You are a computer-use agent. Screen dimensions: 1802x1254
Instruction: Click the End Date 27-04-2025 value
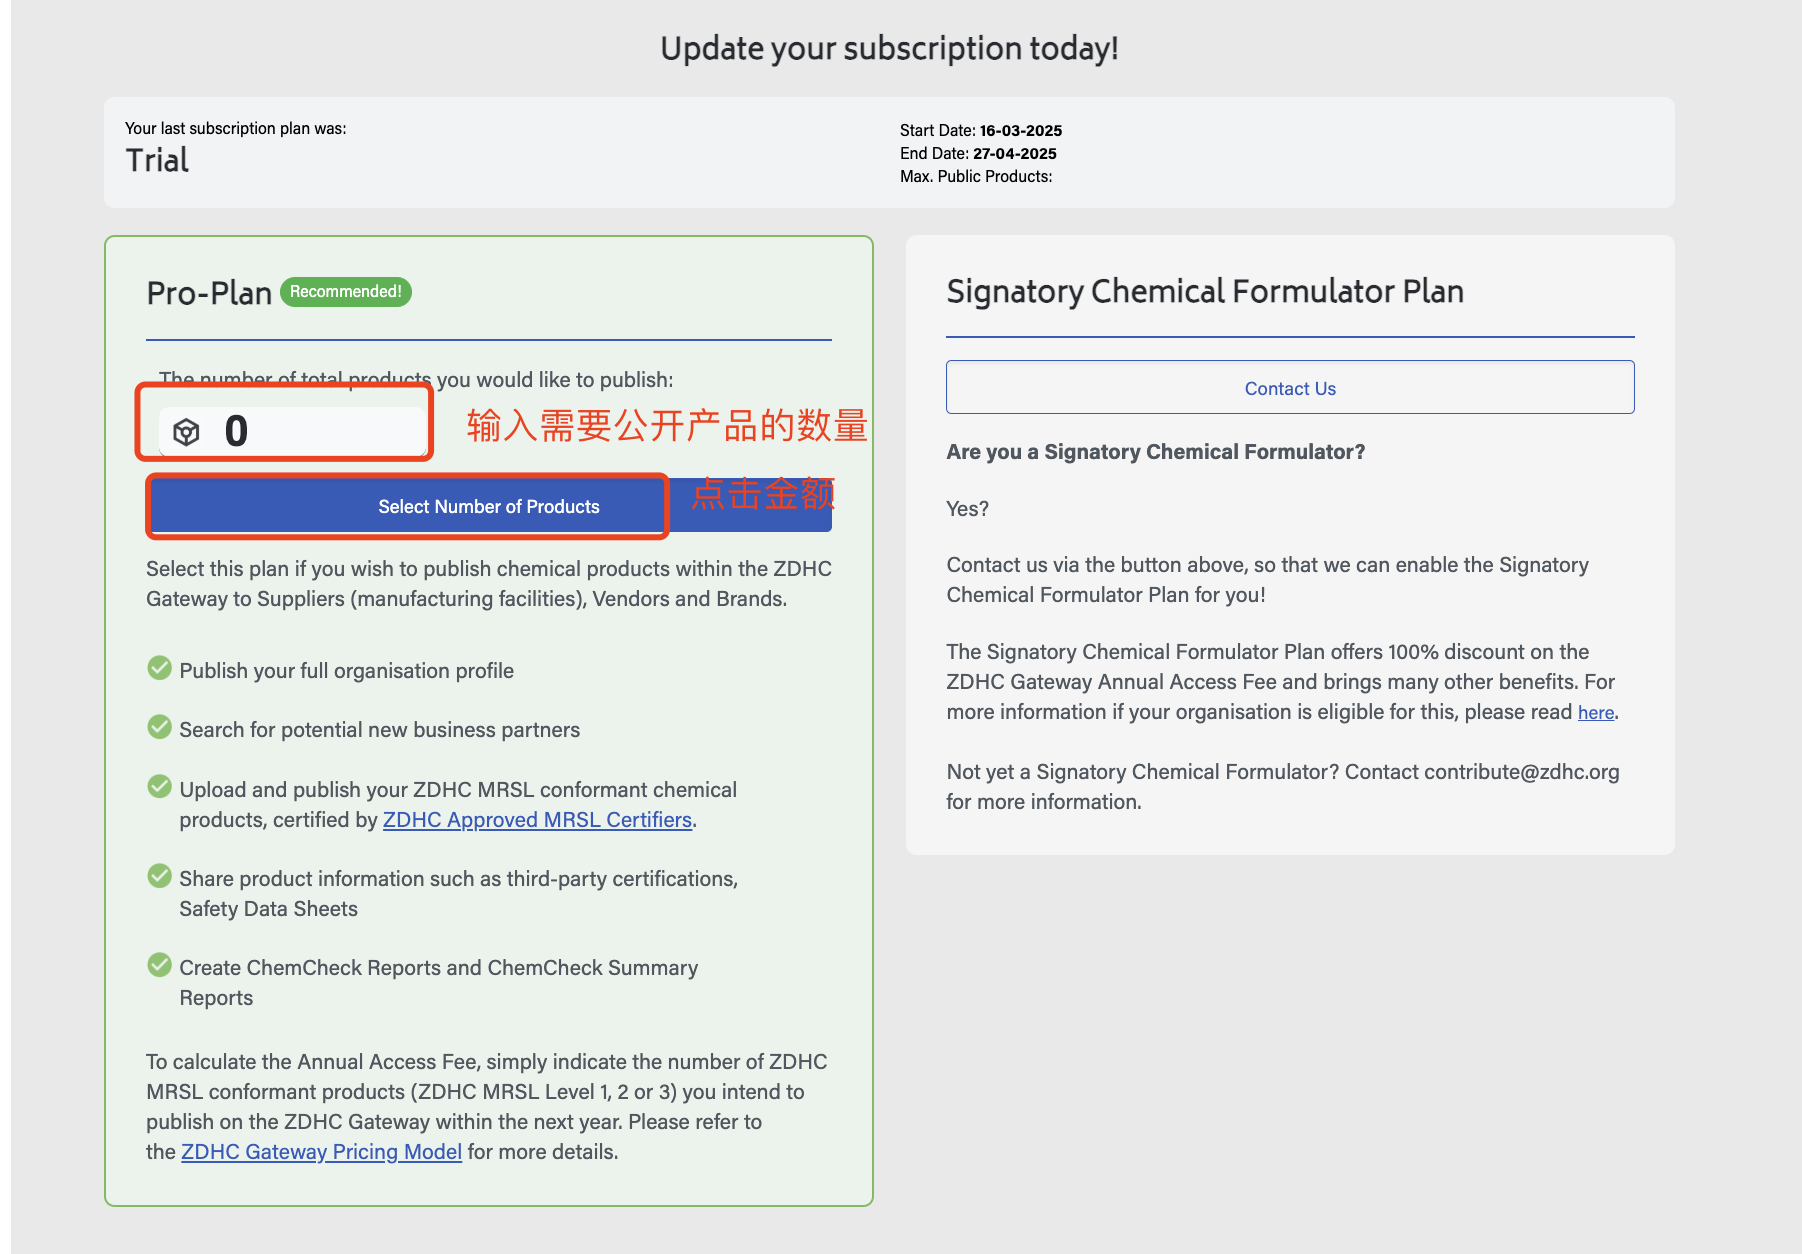click(1014, 154)
